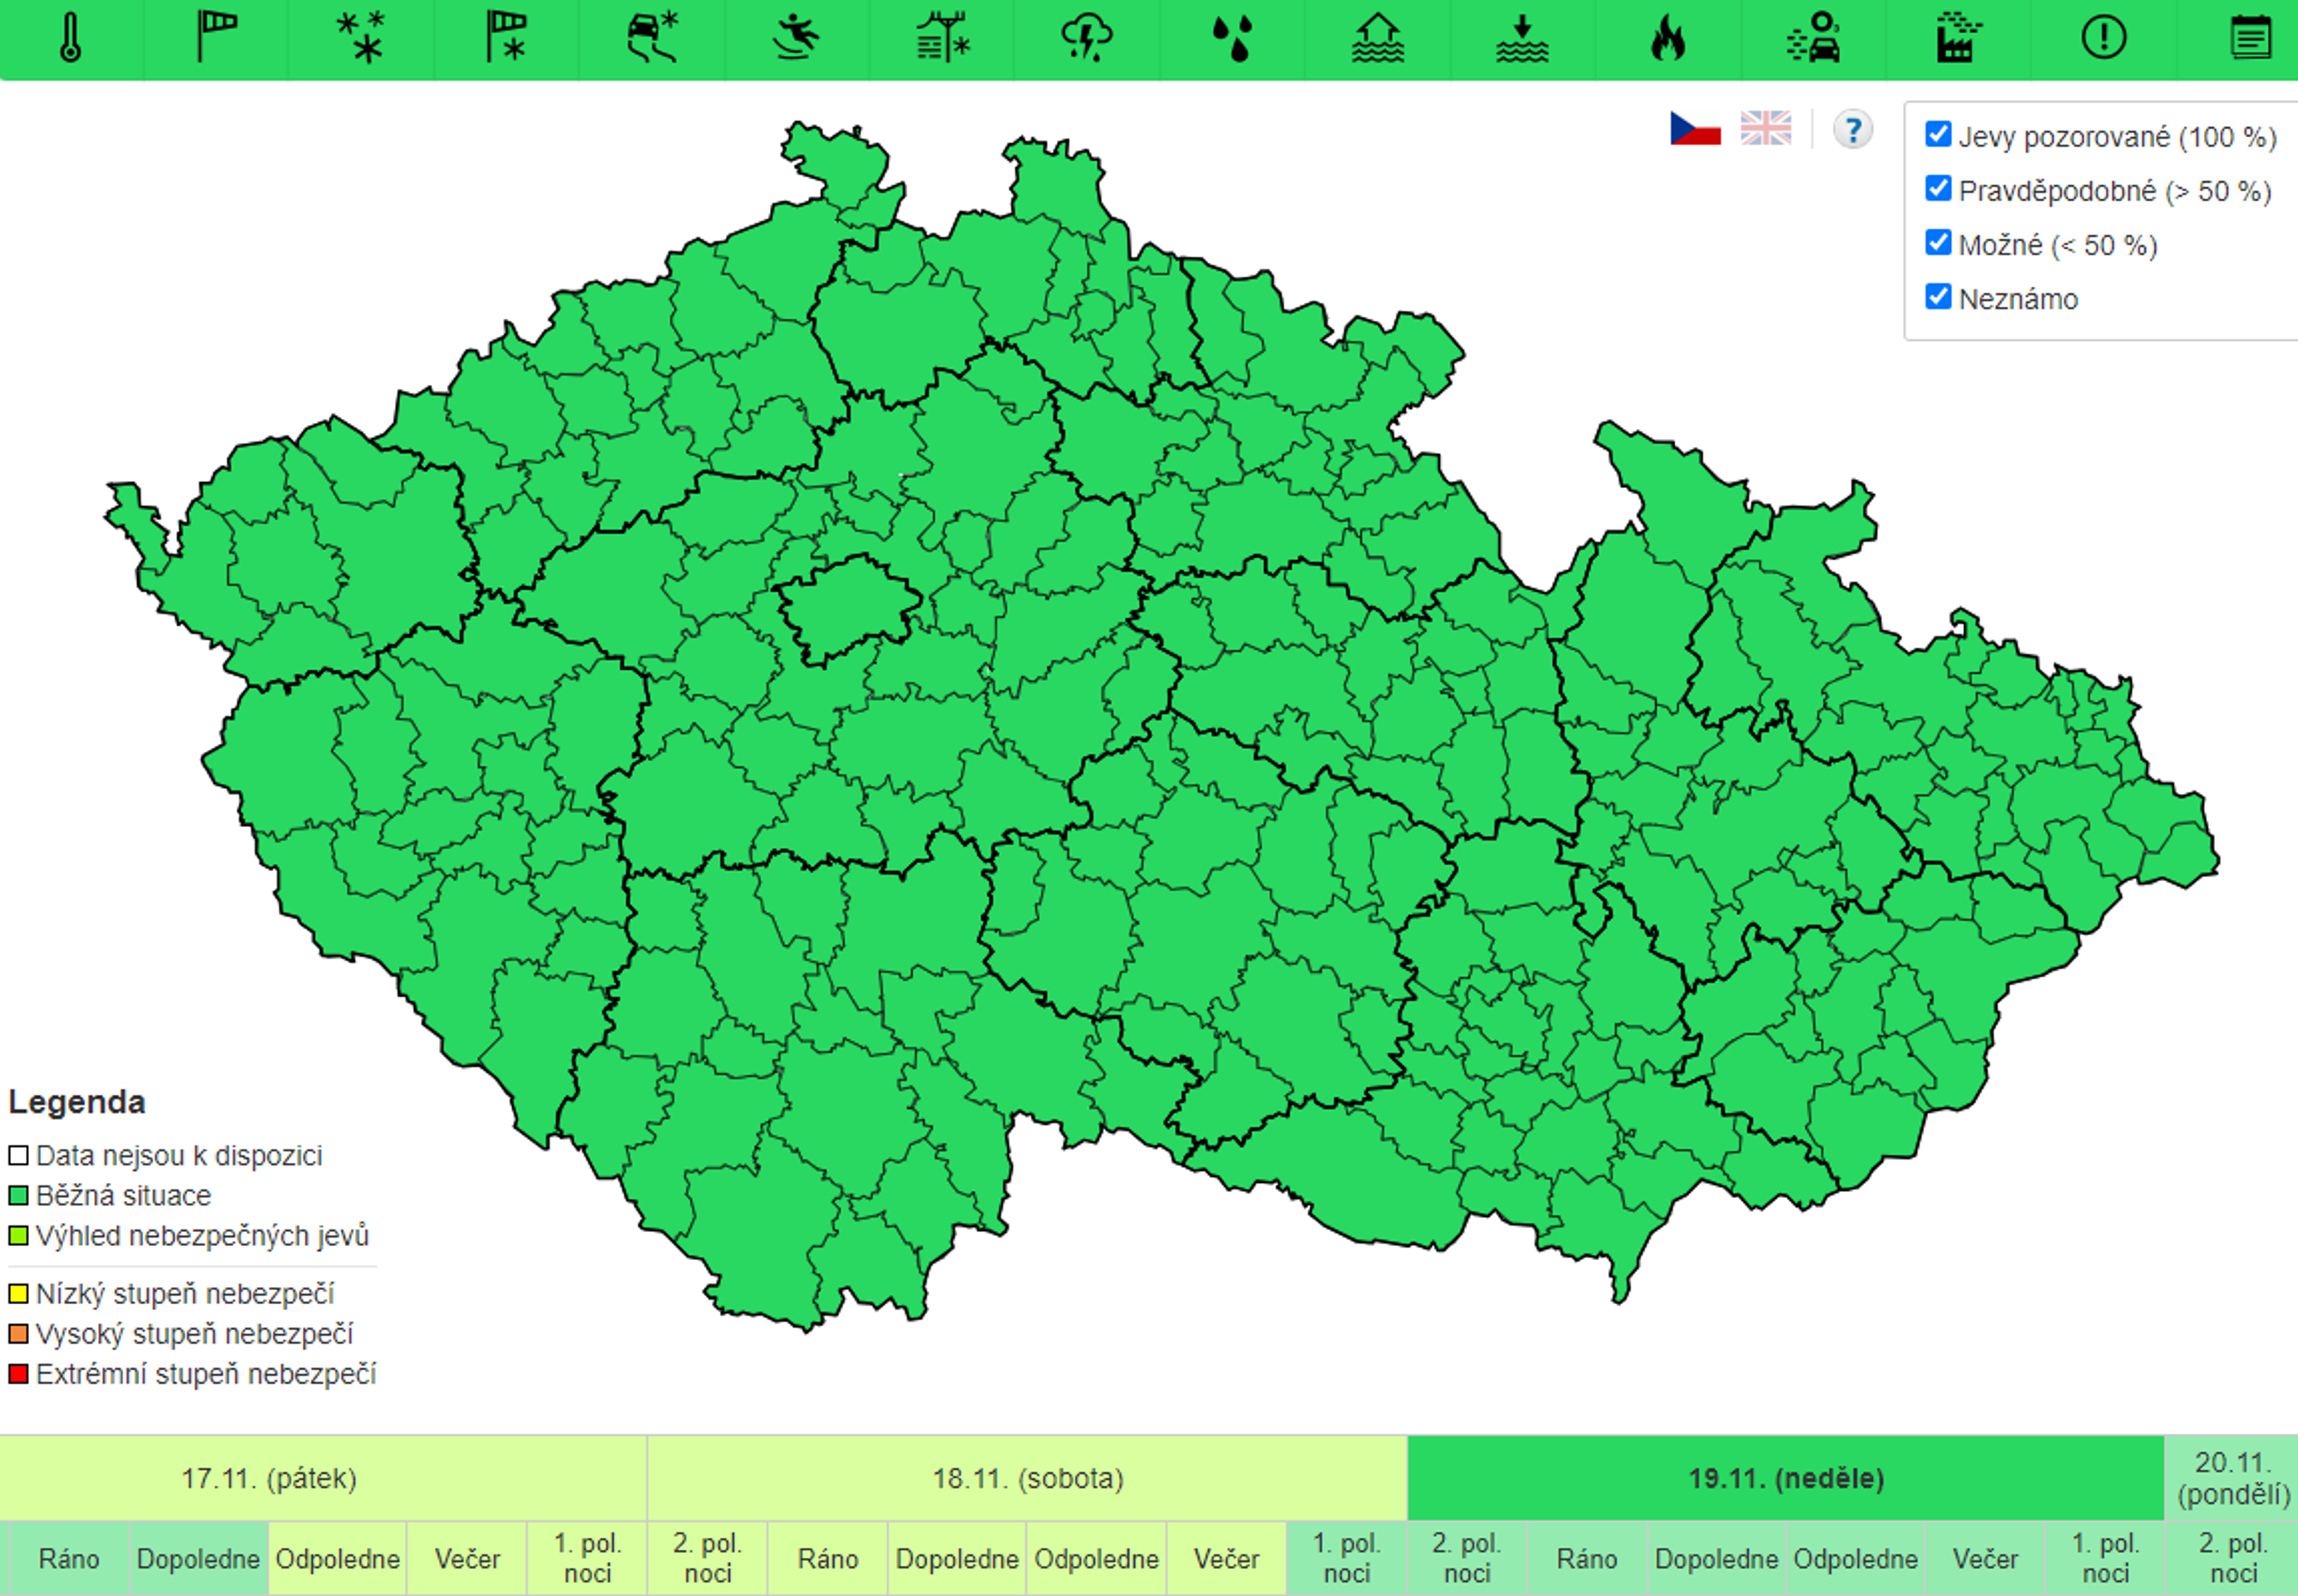Choose 2. pol. noci under 18.11. sobota

(x=708, y=1558)
